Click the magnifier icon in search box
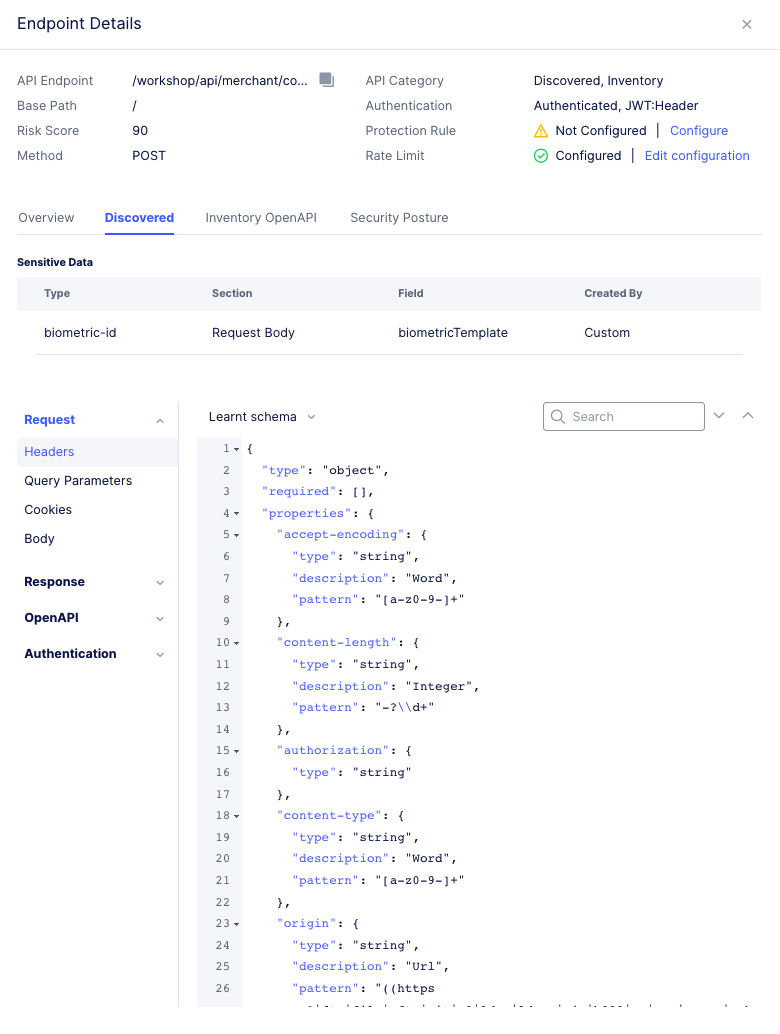The width and height of the screenshot is (780, 1034). click(x=558, y=417)
